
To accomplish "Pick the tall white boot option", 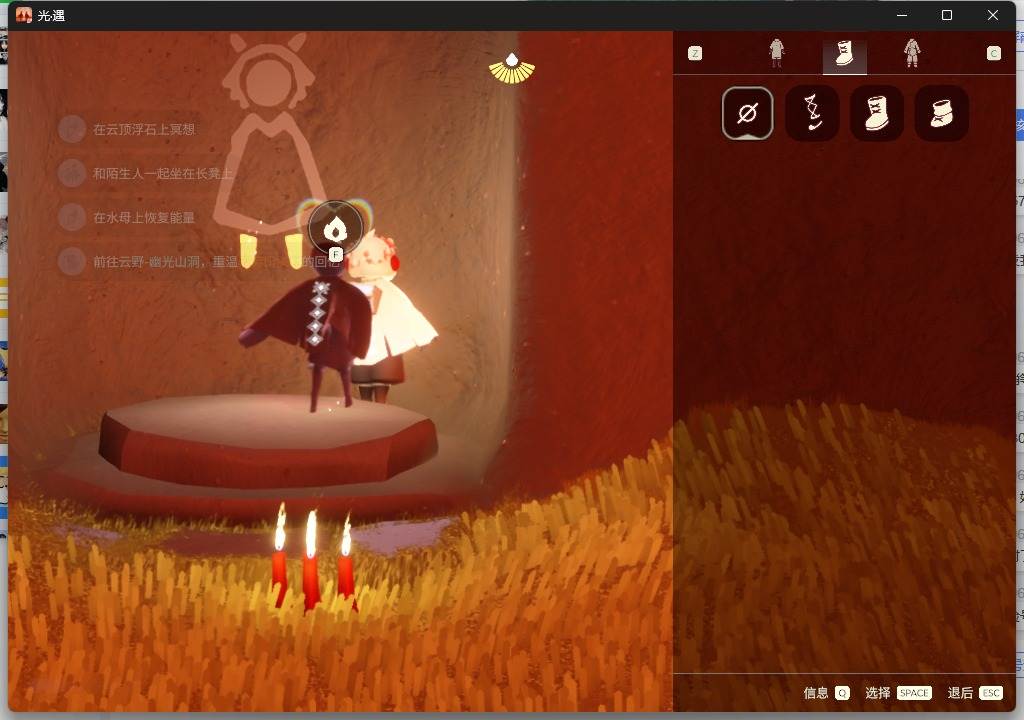I will pos(876,114).
